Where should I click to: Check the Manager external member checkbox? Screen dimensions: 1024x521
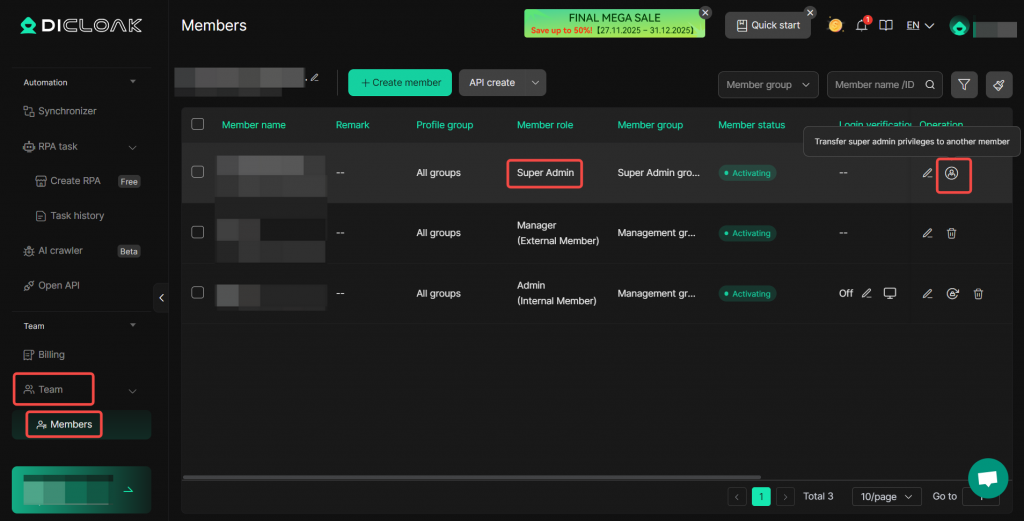click(x=197, y=232)
